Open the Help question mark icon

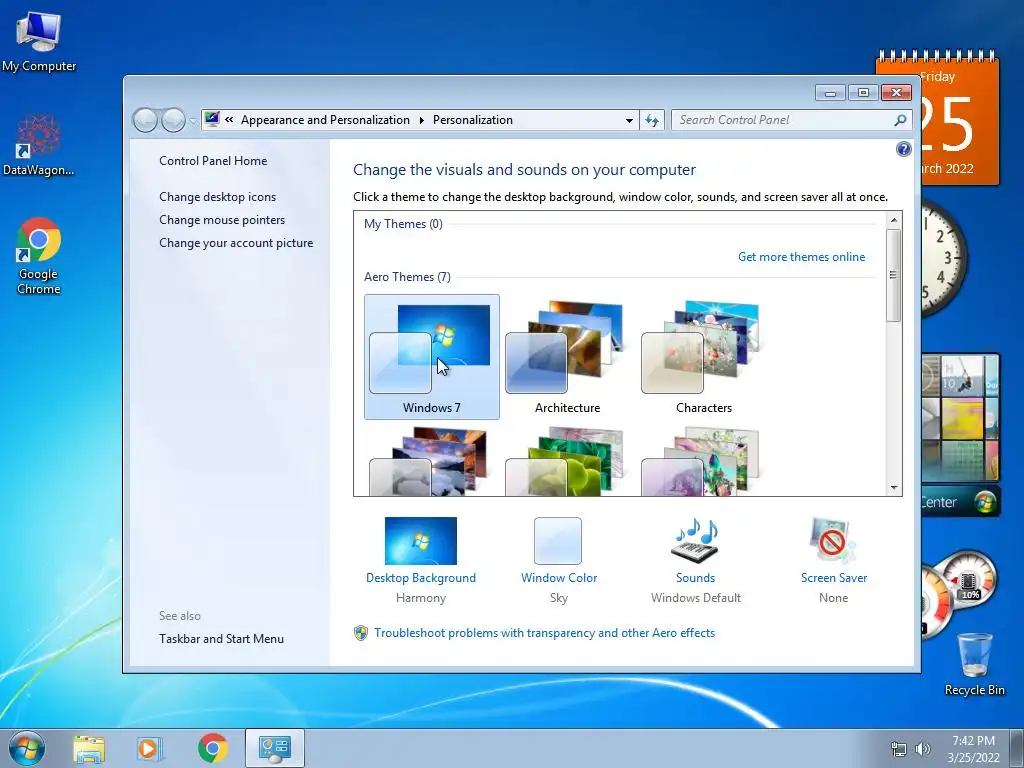point(903,149)
